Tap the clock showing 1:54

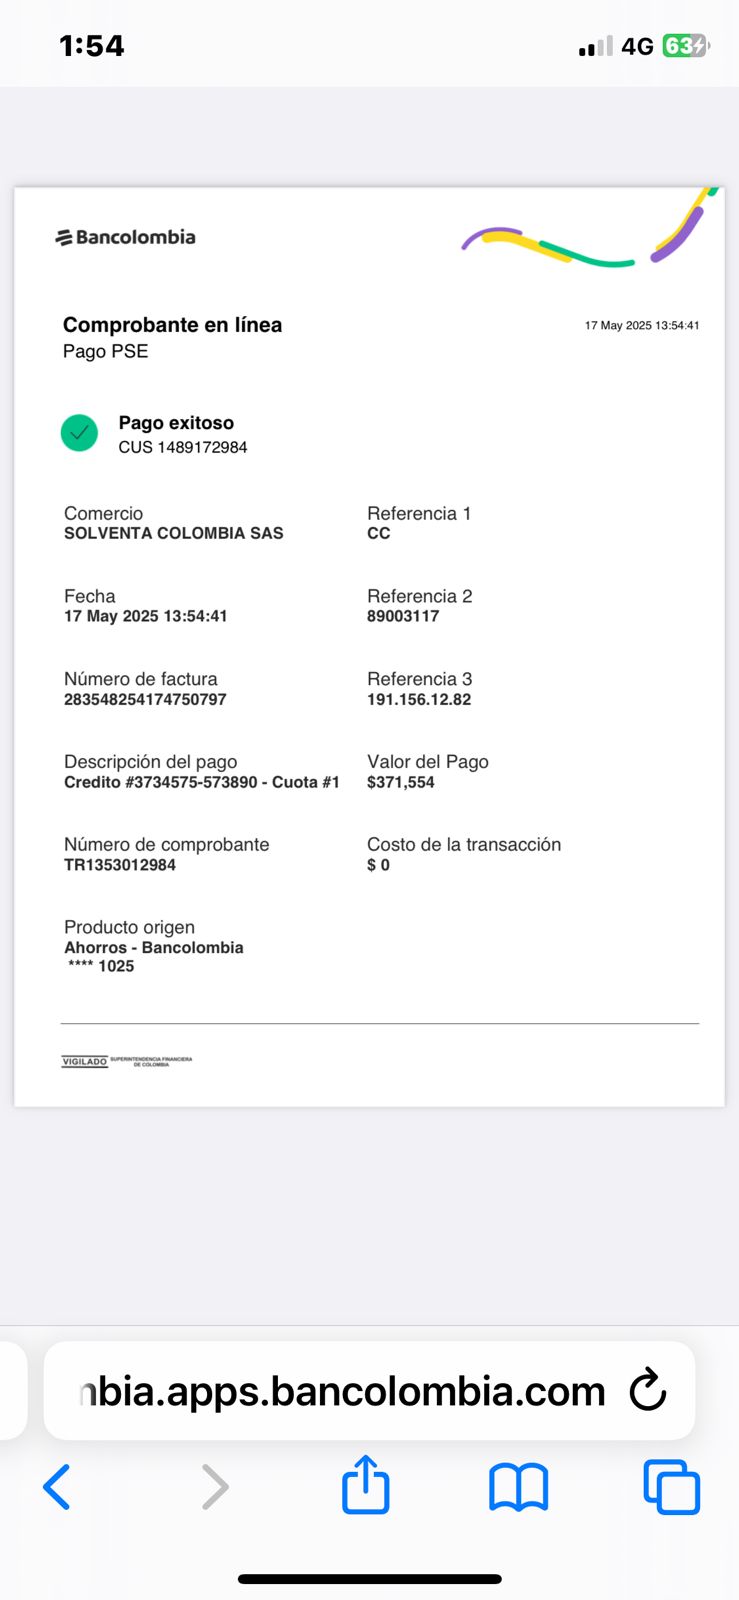(x=91, y=46)
